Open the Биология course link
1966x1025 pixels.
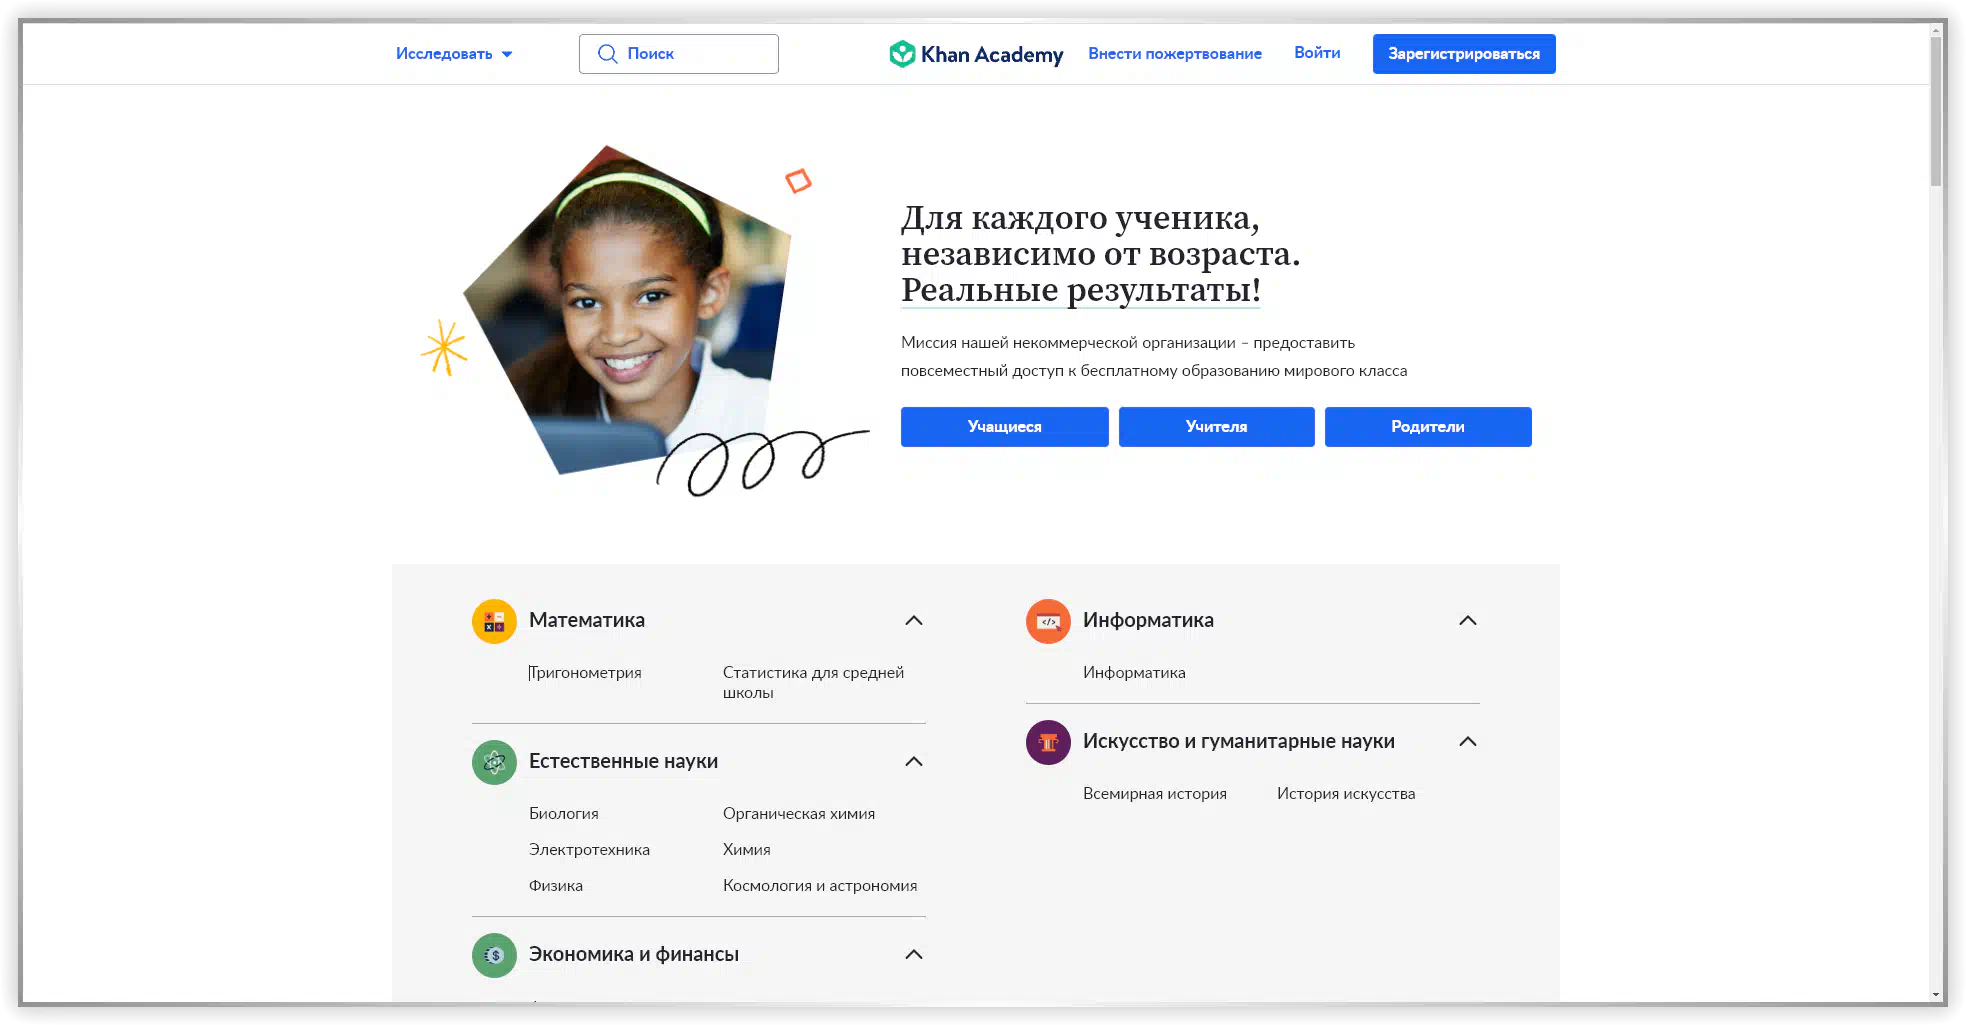[564, 814]
